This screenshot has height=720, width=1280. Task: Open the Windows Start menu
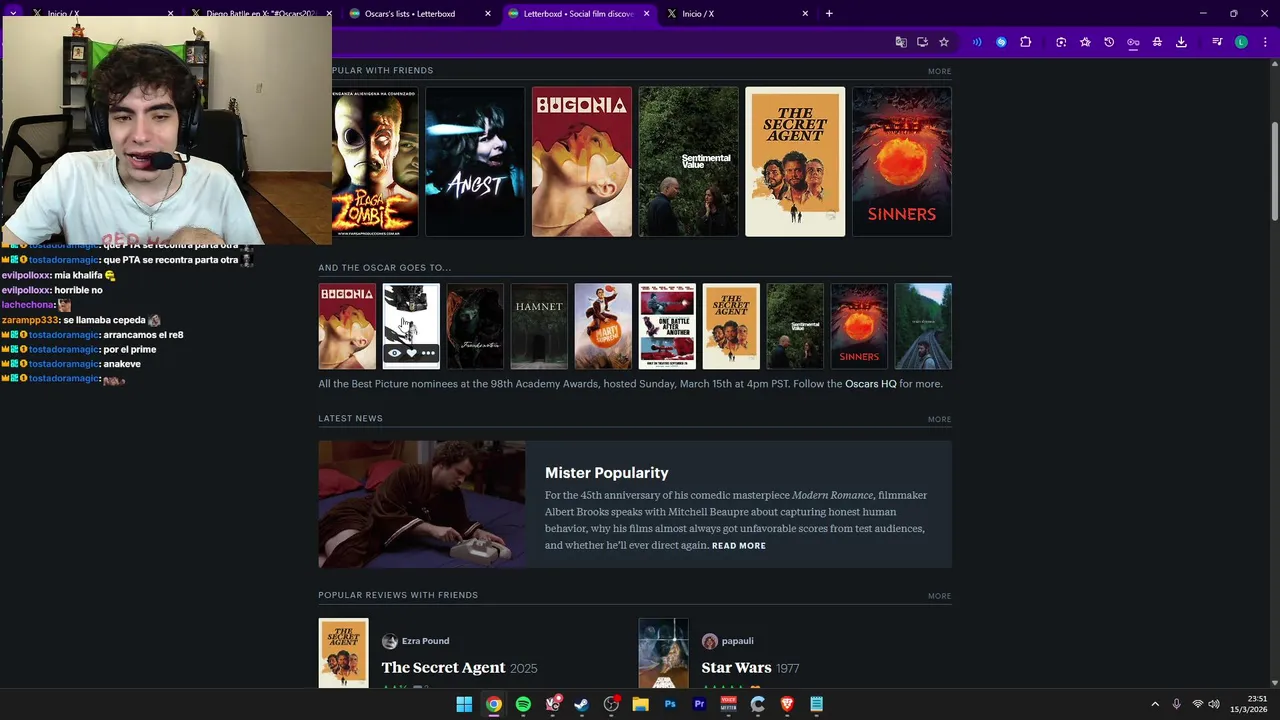[x=464, y=704]
